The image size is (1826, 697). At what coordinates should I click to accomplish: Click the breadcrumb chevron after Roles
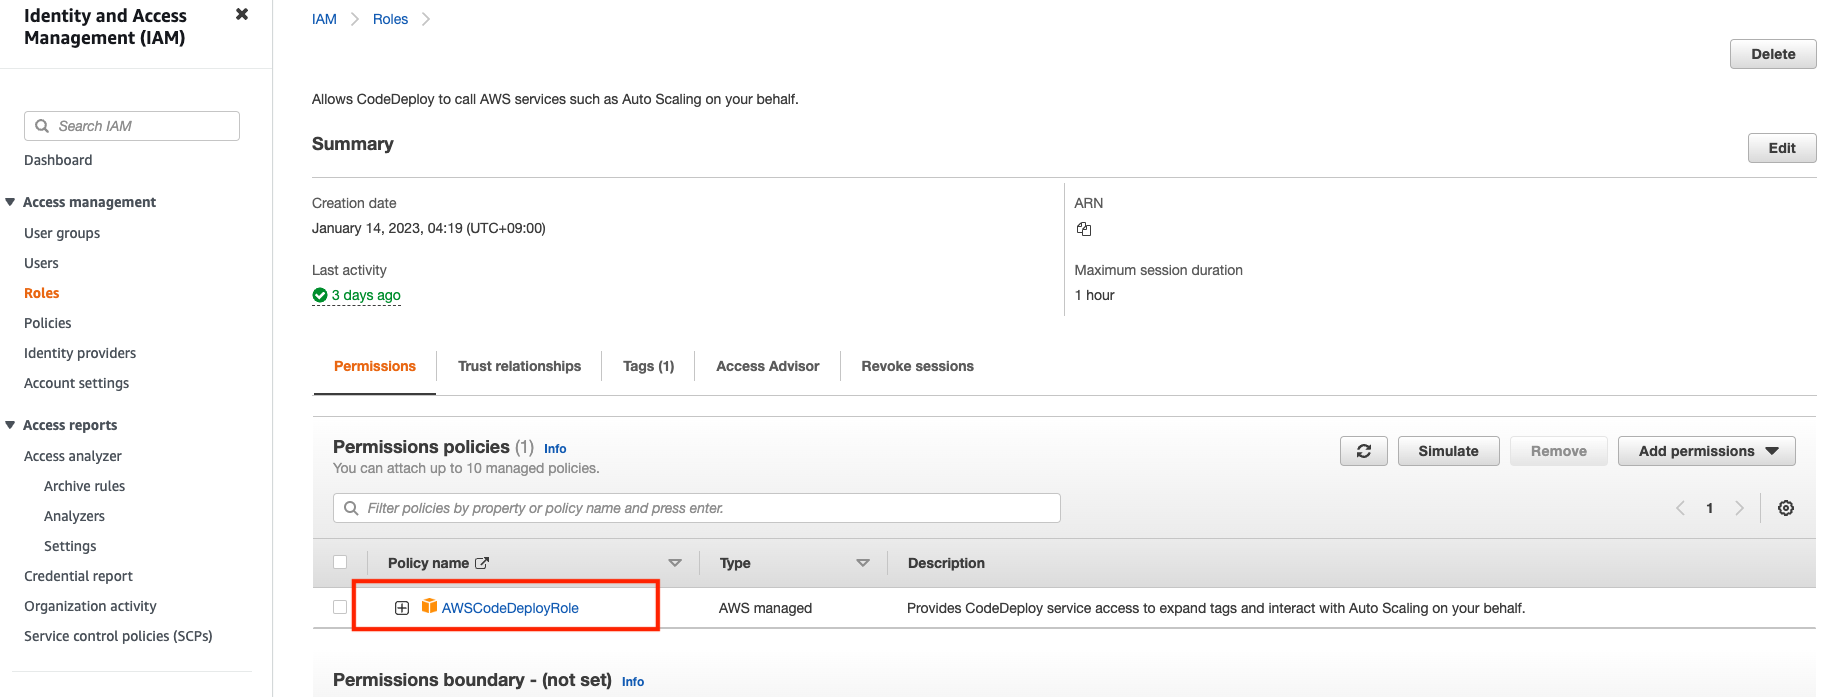pyautogui.click(x=426, y=19)
